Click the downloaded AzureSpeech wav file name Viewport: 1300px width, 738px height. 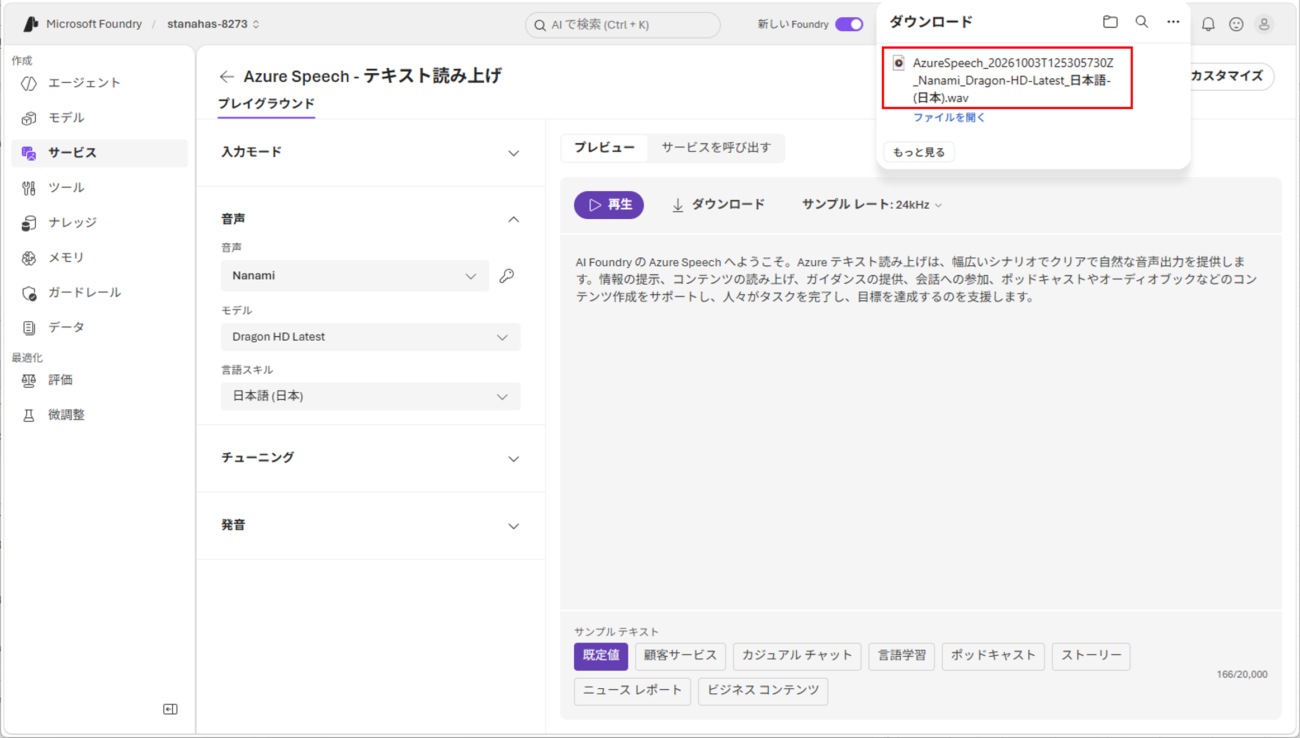tap(1013, 81)
